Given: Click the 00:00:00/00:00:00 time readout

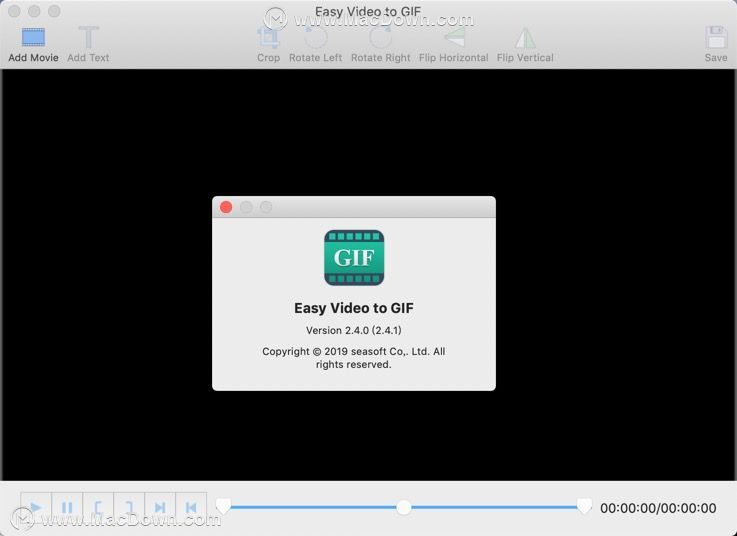Looking at the screenshot, I should pos(658,508).
